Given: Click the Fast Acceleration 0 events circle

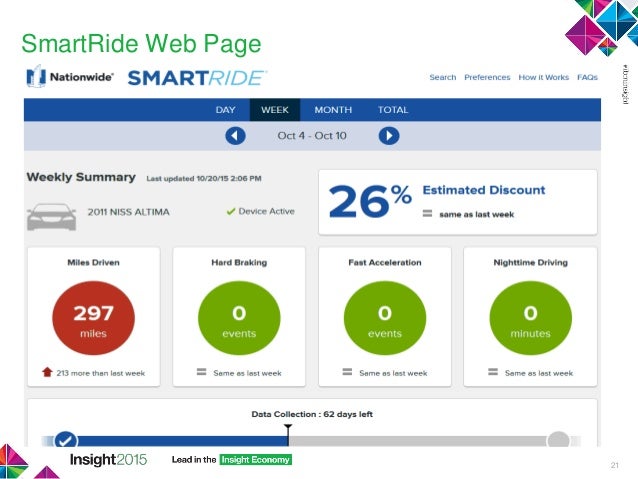Looking at the screenshot, I should [x=385, y=318].
